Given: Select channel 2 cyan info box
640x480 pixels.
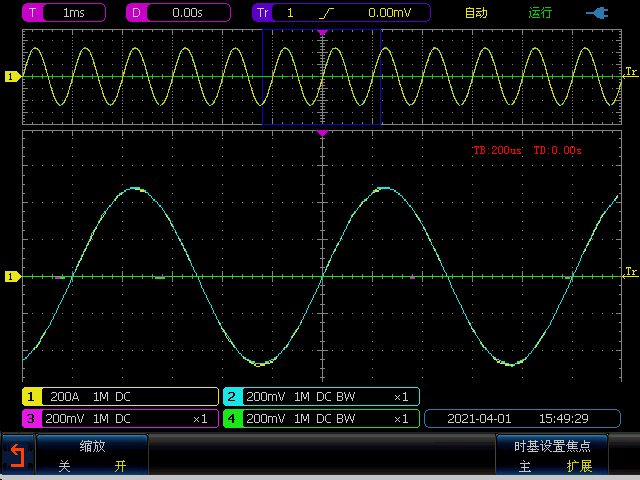Looking at the screenshot, I should [x=320, y=396].
